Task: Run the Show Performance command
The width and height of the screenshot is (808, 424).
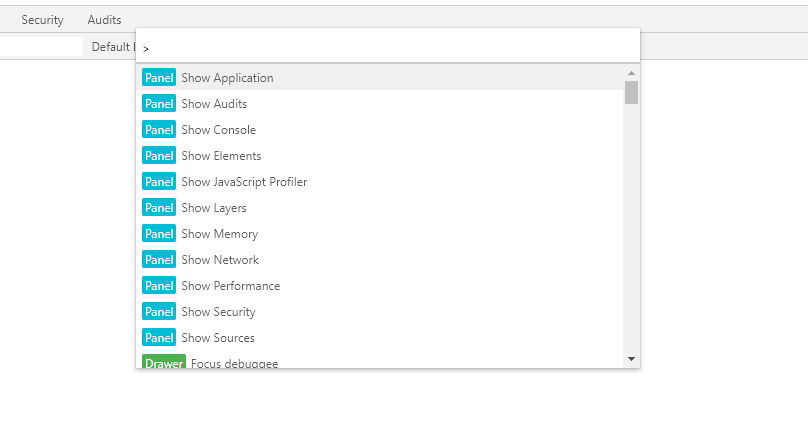Action: click(x=230, y=286)
